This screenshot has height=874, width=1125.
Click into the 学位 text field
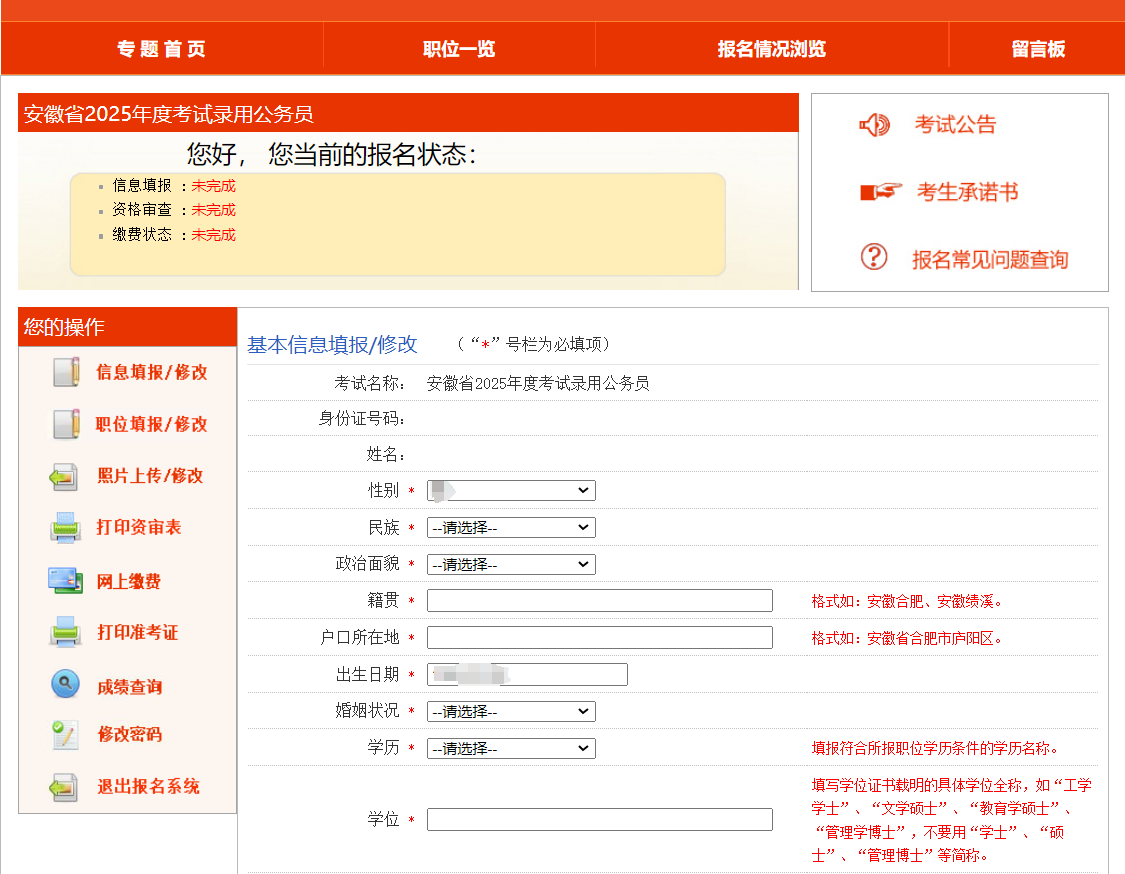[x=600, y=819]
